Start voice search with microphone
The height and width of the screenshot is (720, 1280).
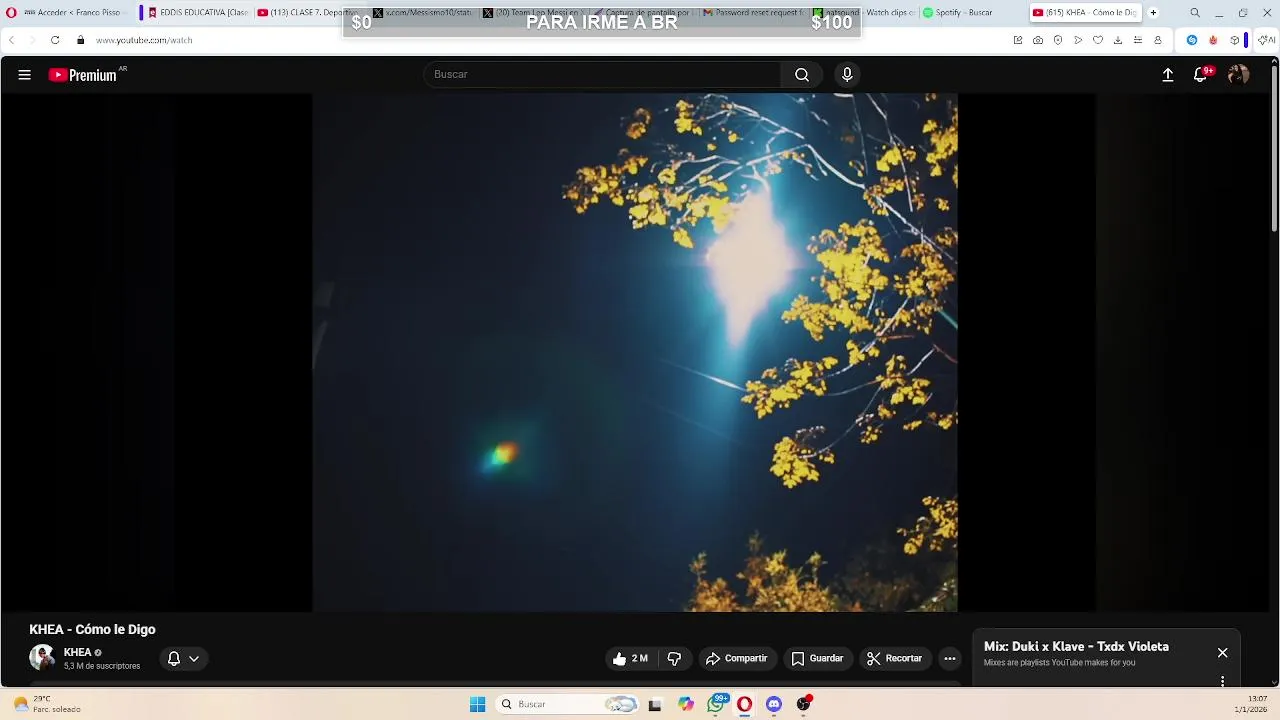point(847,75)
